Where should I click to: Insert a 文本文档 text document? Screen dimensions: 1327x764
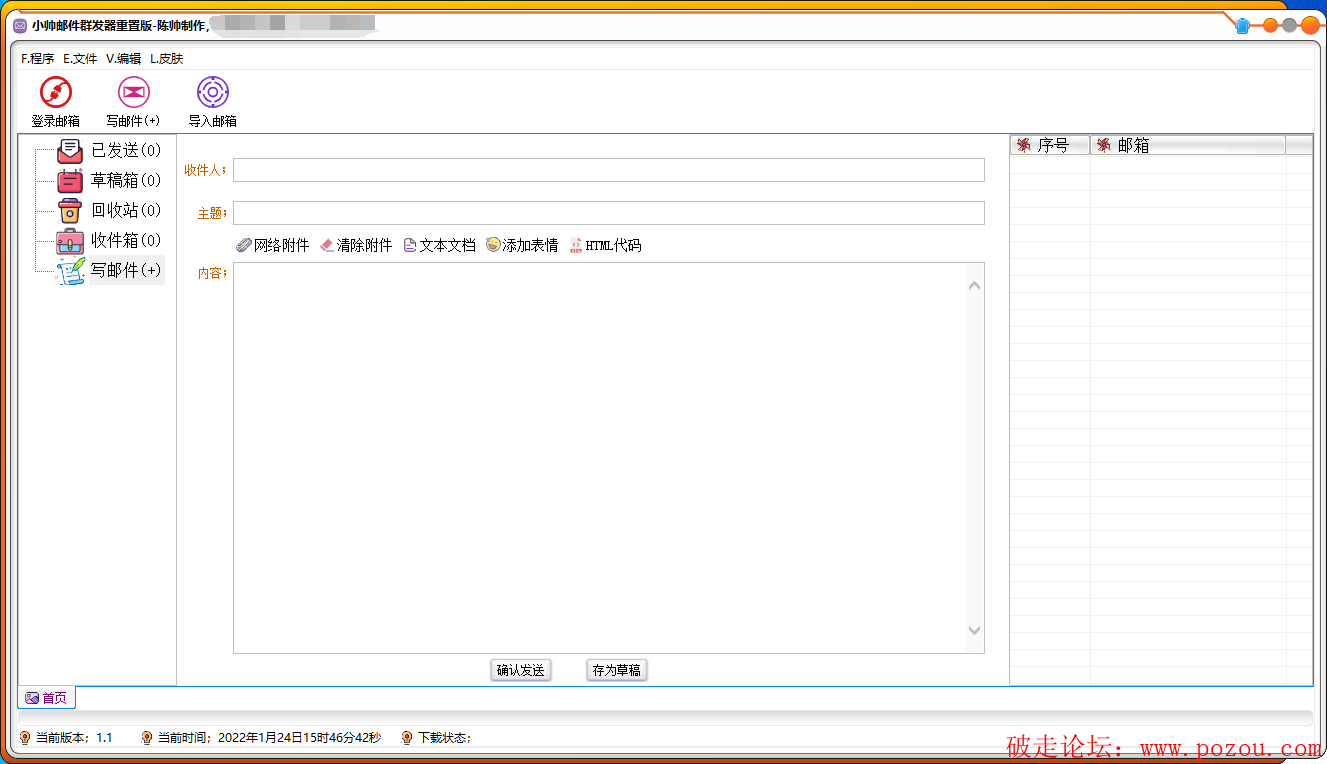tap(439, 245)
